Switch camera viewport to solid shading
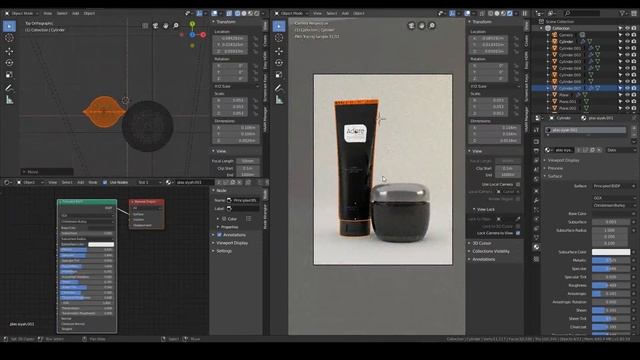Image resolution: width=640 pixels, height=360 pixels. pos(497,13)
